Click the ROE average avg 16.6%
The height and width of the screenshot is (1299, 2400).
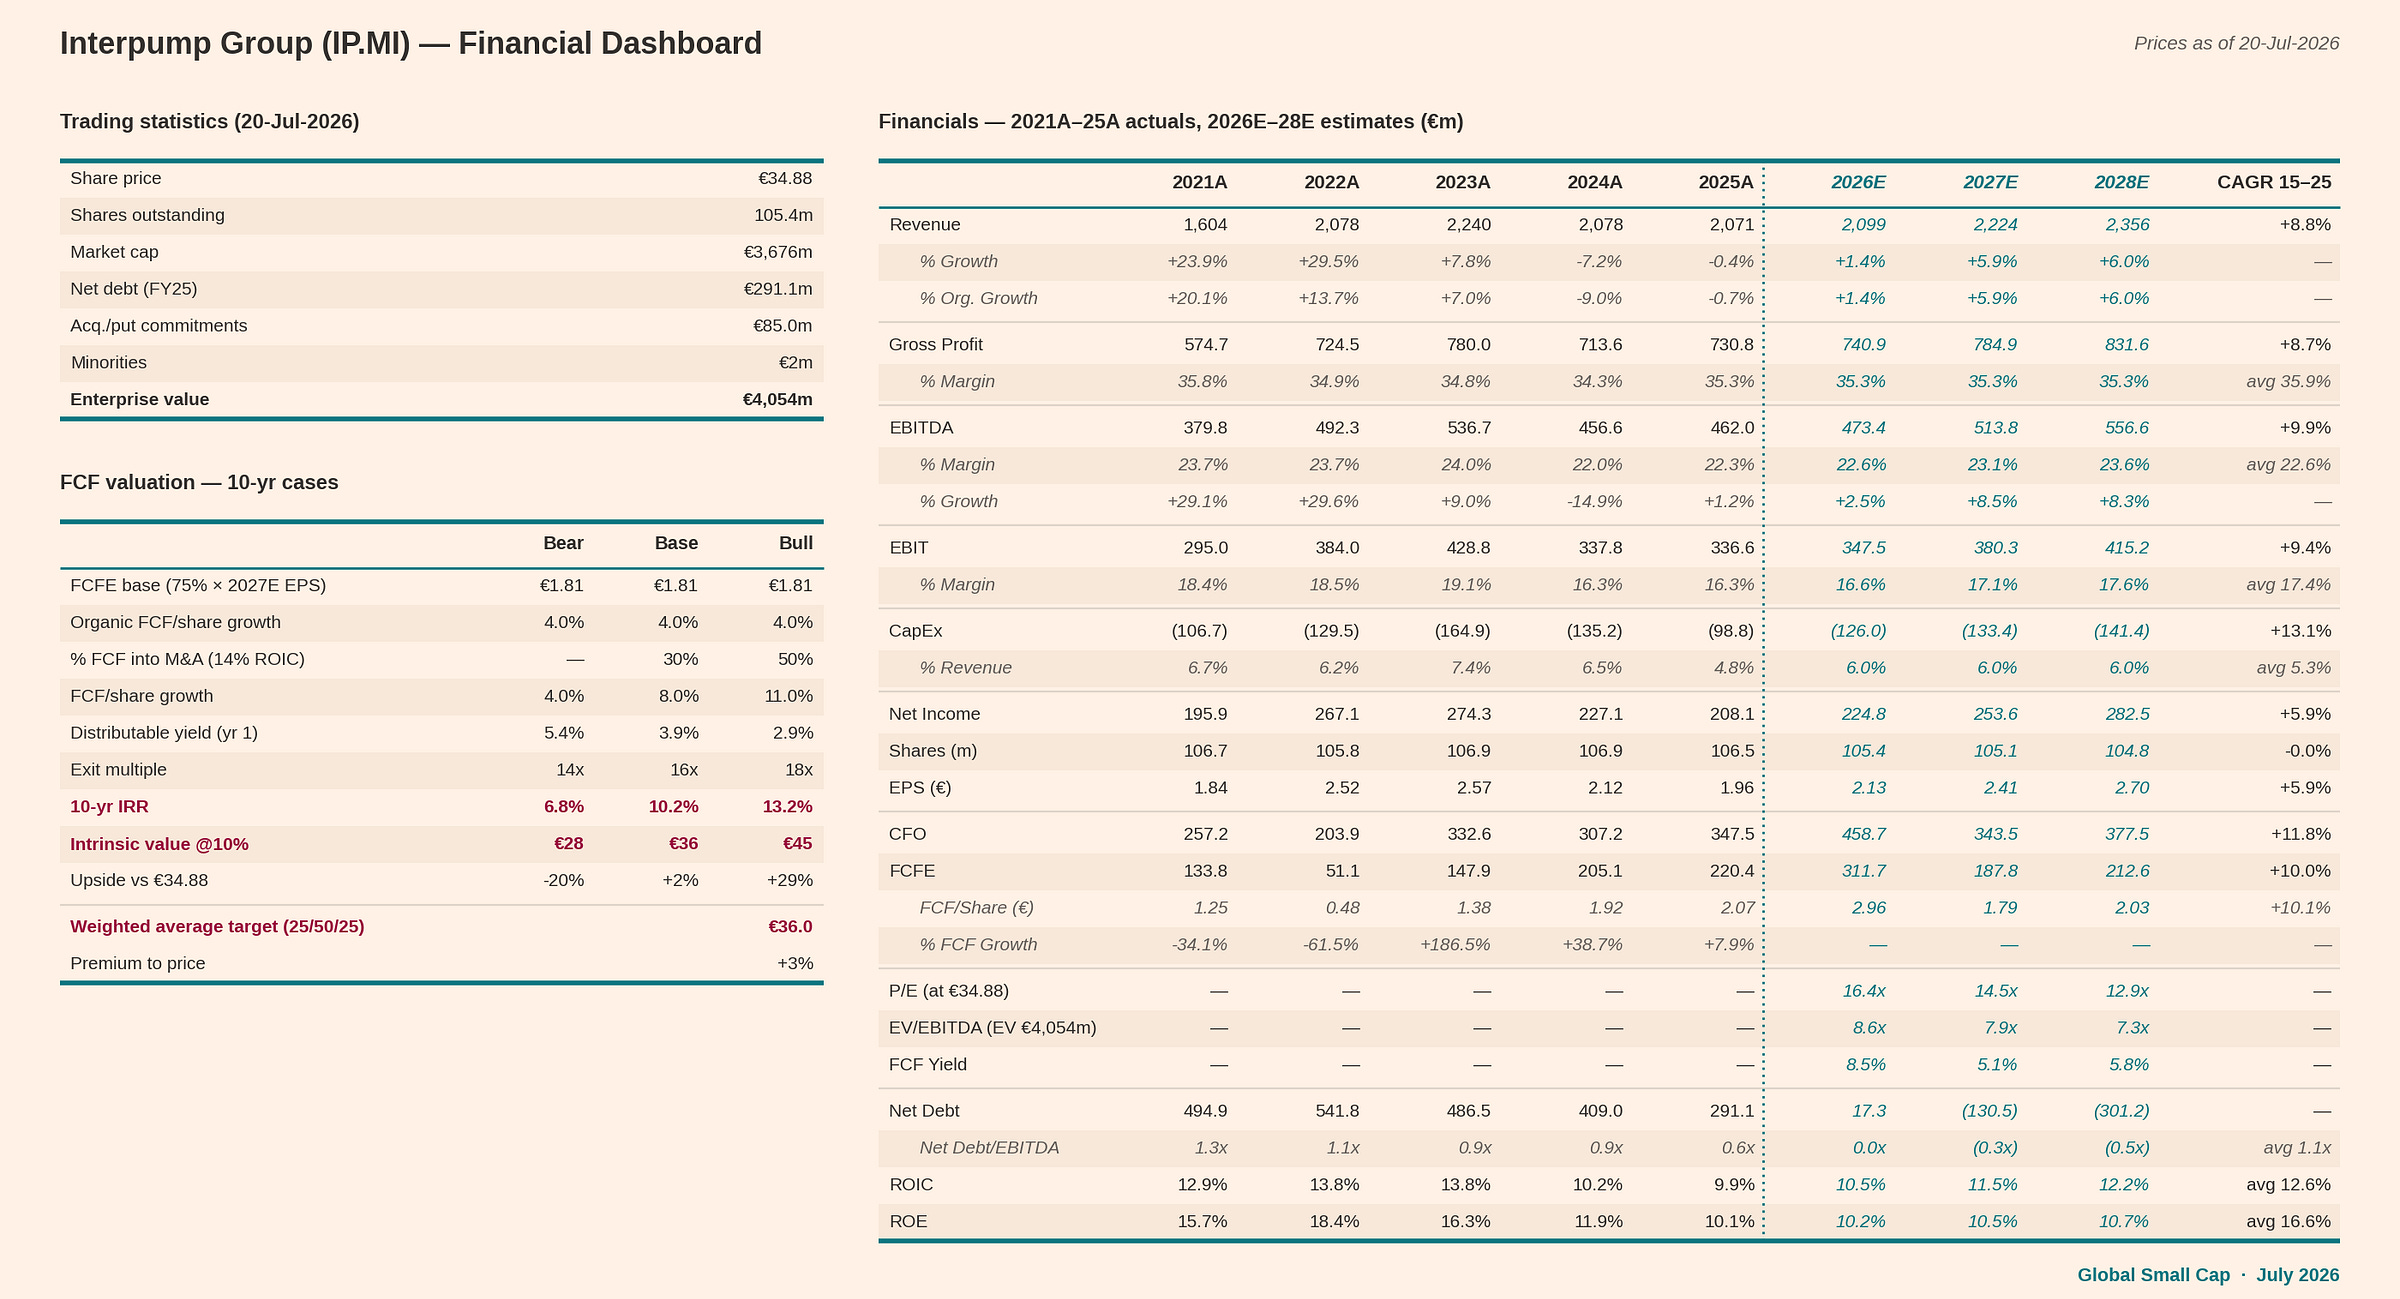click(2289, 1223)
